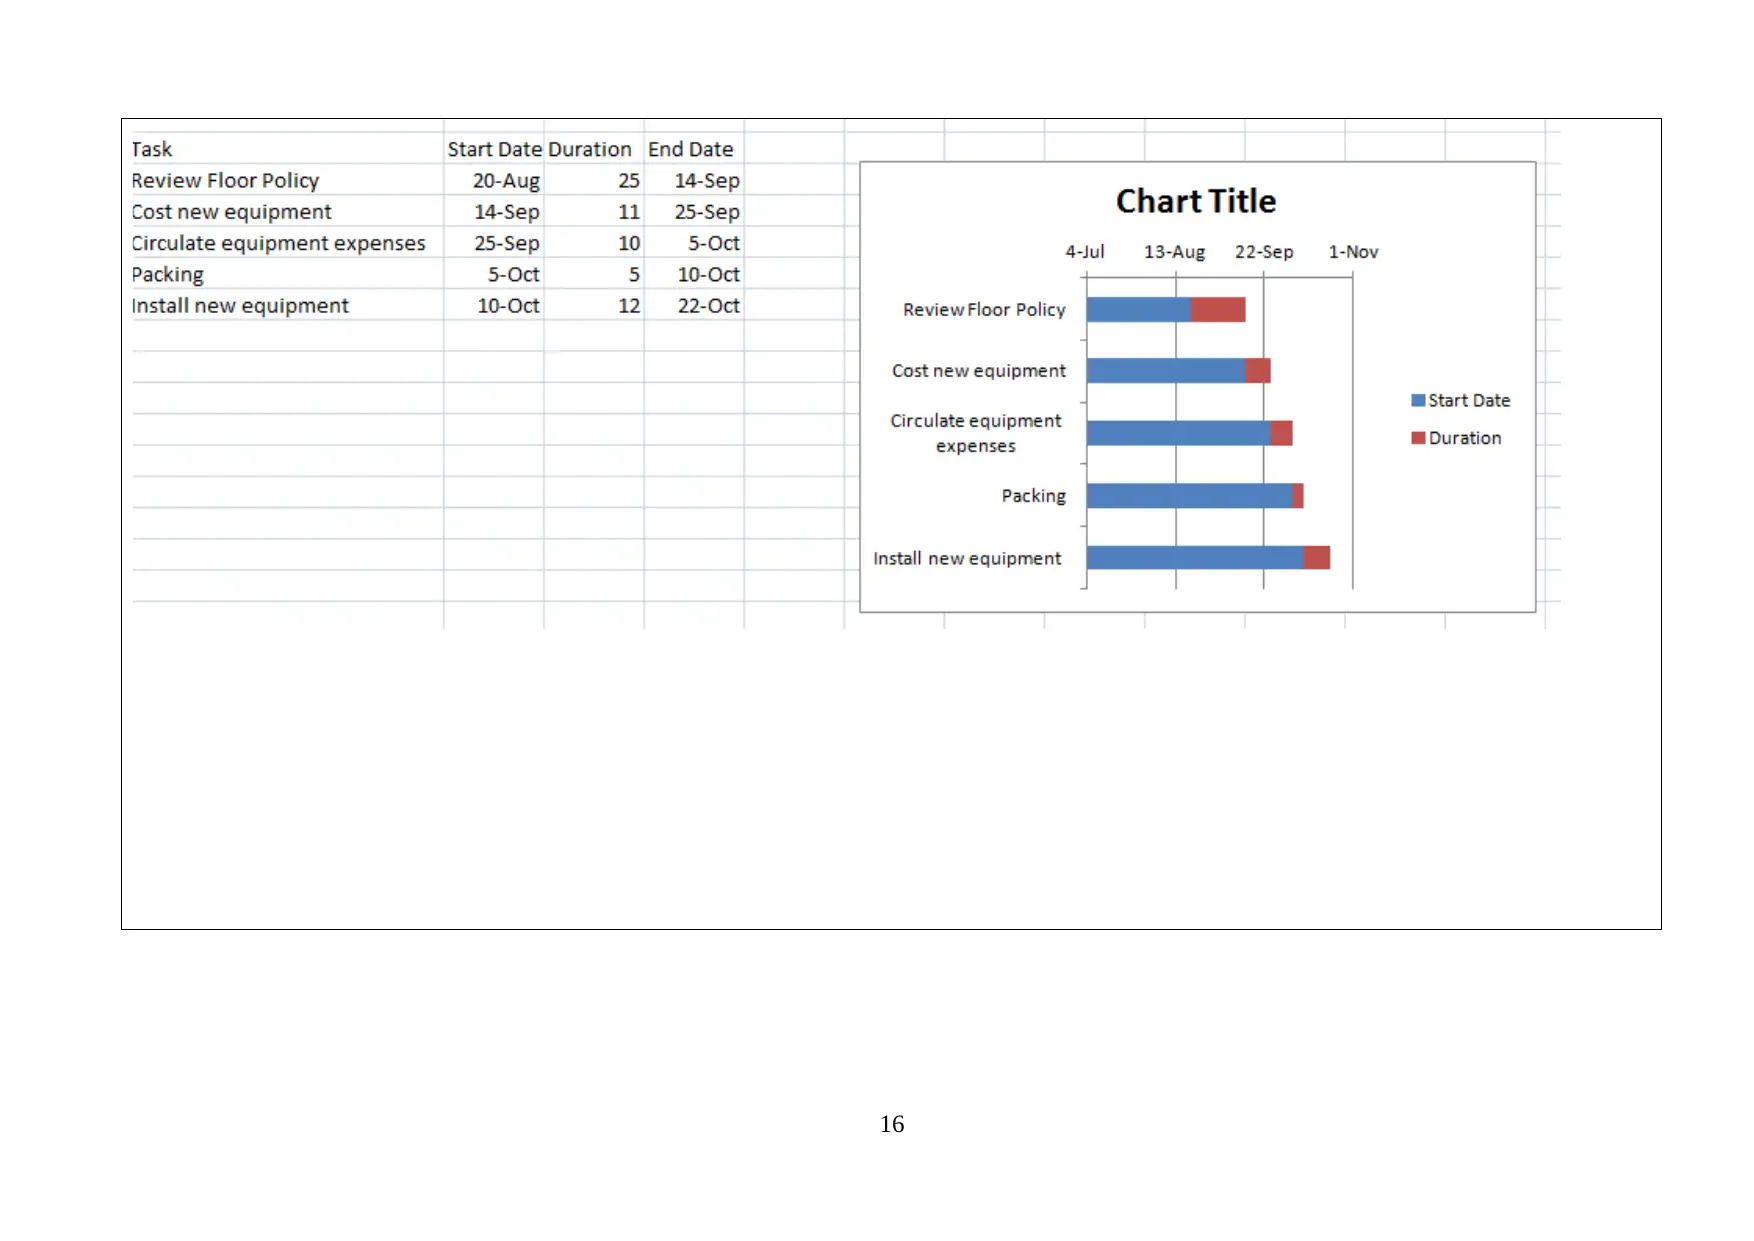1754x1241 pixels.
Task: Select the duration value 11 cell
Action: 593,211
